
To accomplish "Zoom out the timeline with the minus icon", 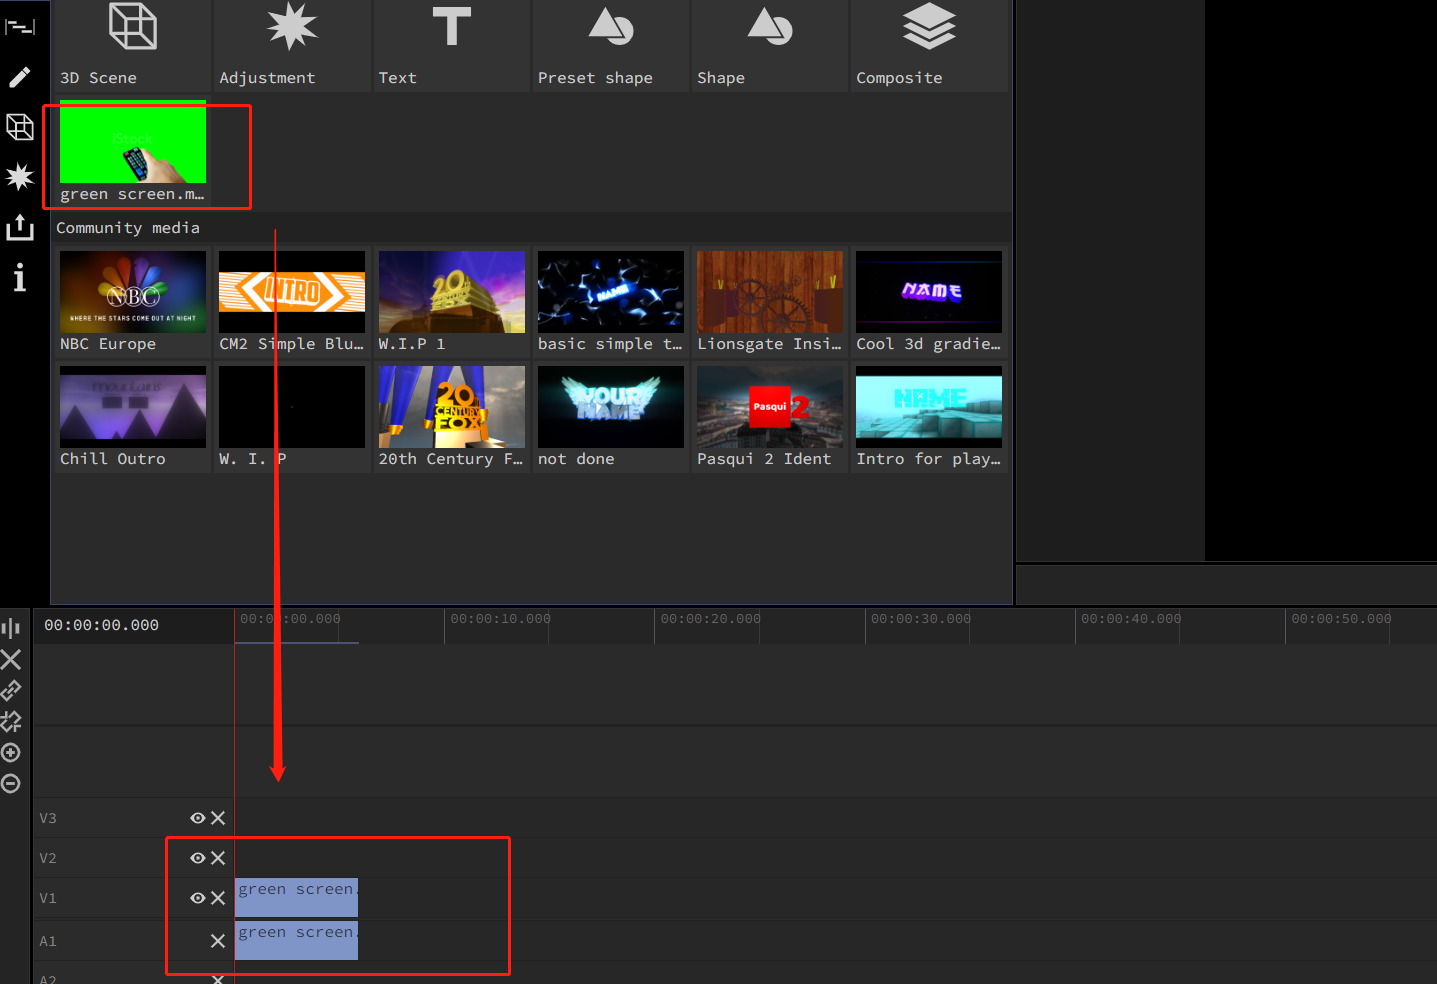I will [10, 783].
